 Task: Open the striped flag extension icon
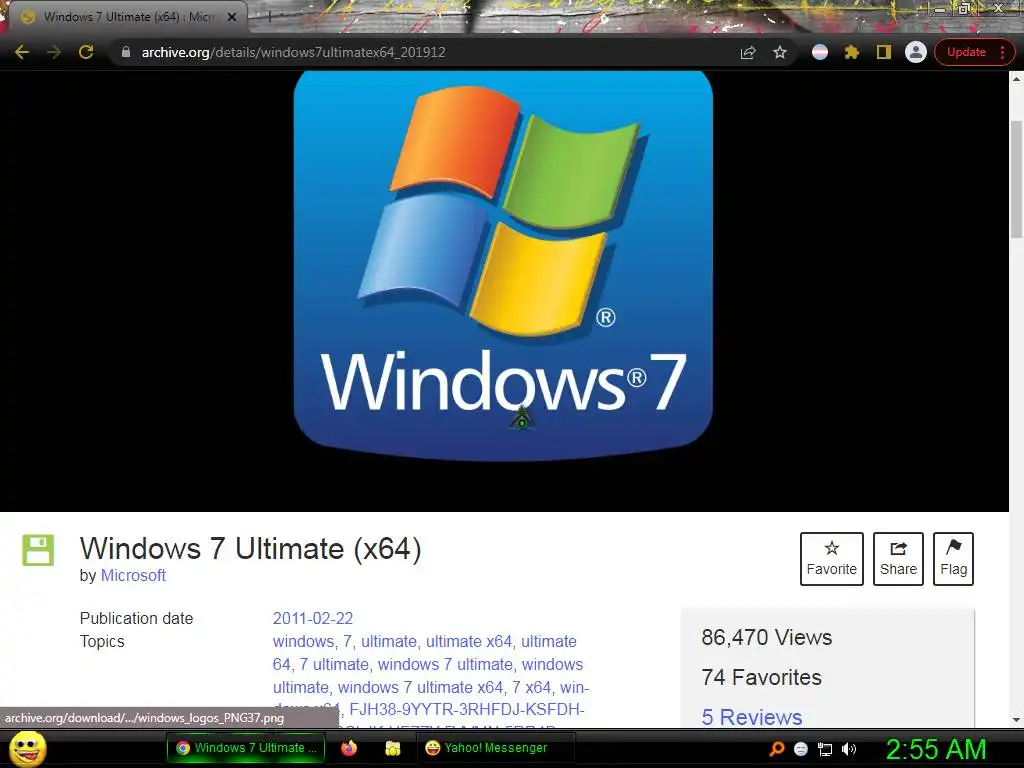tap(820, 52)
